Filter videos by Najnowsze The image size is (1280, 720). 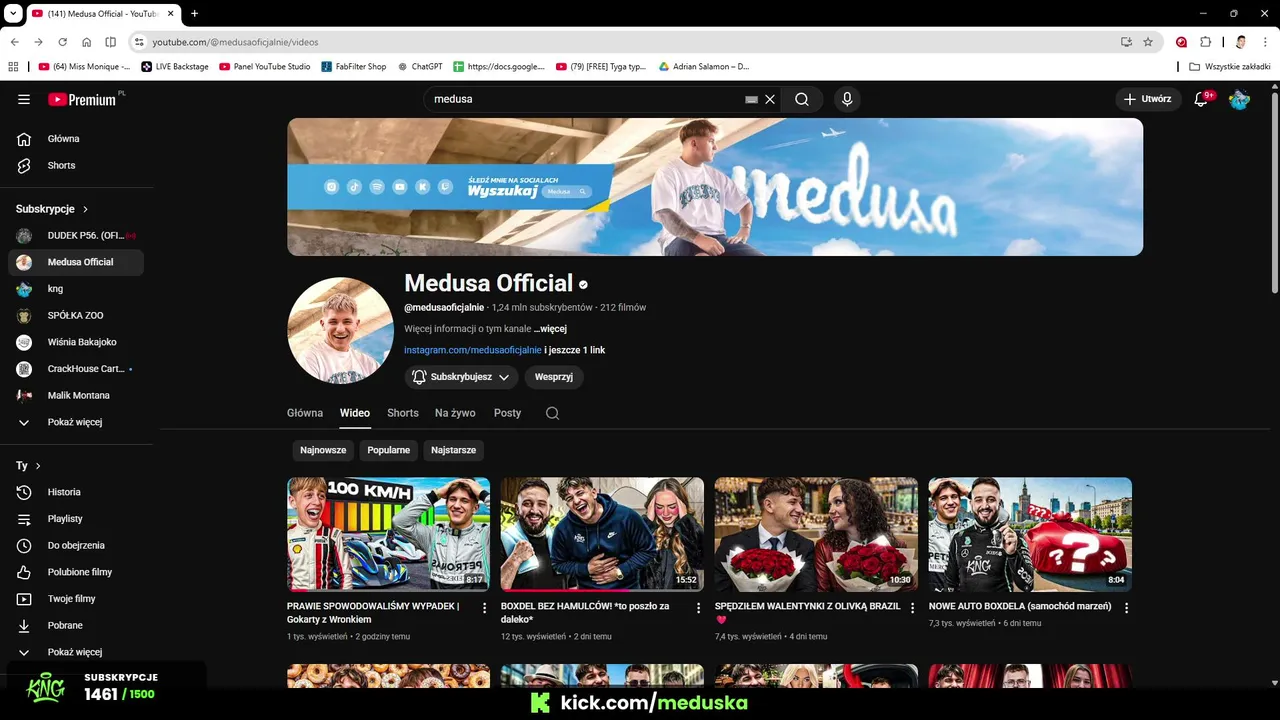[323, 450]
